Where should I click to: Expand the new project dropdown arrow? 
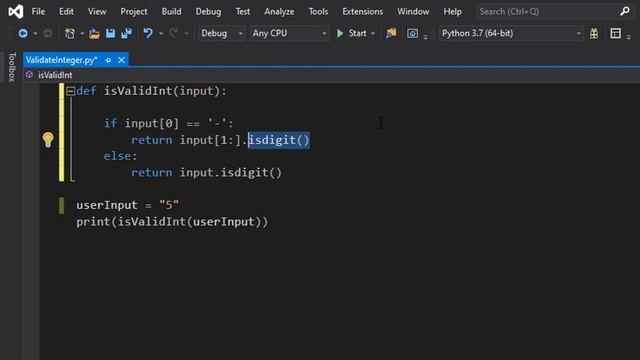(82, 33)
